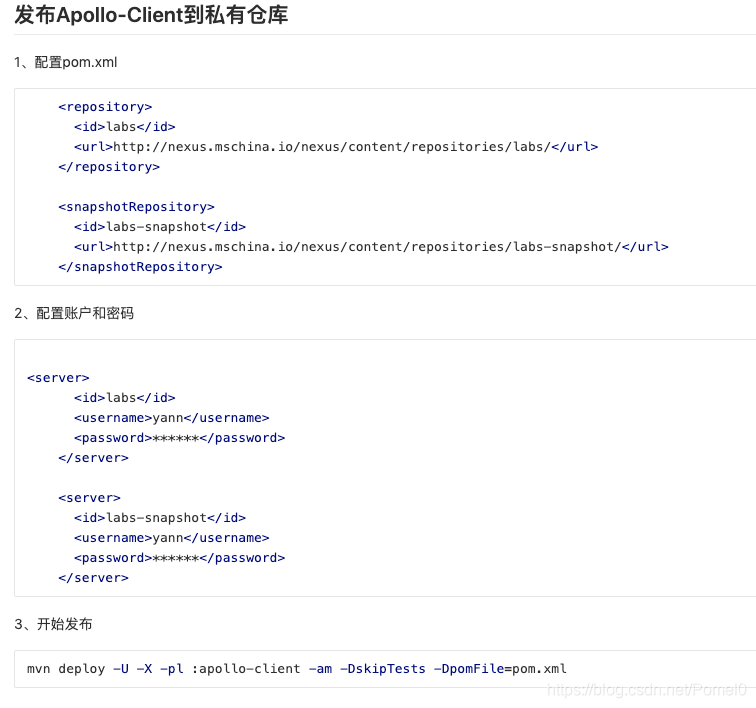This screenshot has width=756, height=708.
Task: Click the text 3、开始发布
Action: (53, 624)
